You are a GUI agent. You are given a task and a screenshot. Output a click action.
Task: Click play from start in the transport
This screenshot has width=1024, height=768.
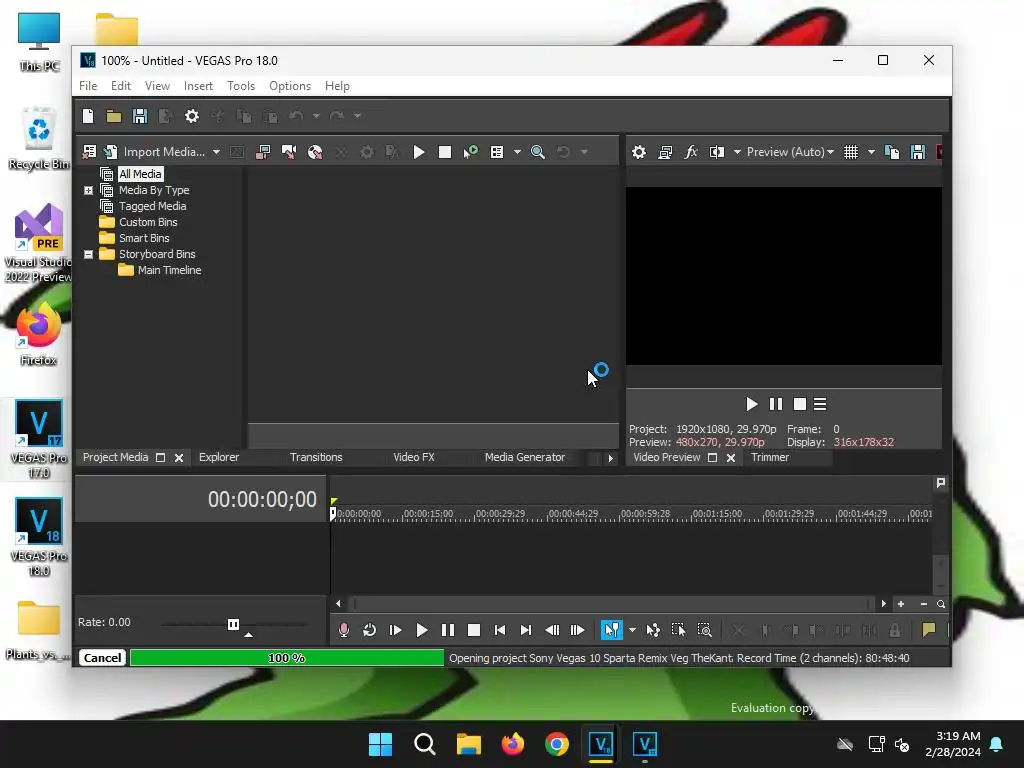(x=396, y=630)
